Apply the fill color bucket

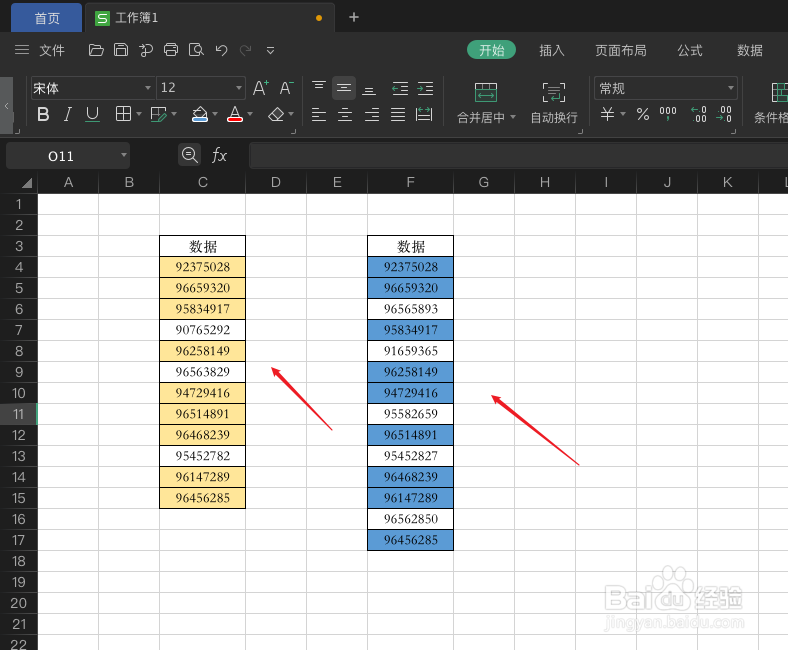tap(200, 114)
